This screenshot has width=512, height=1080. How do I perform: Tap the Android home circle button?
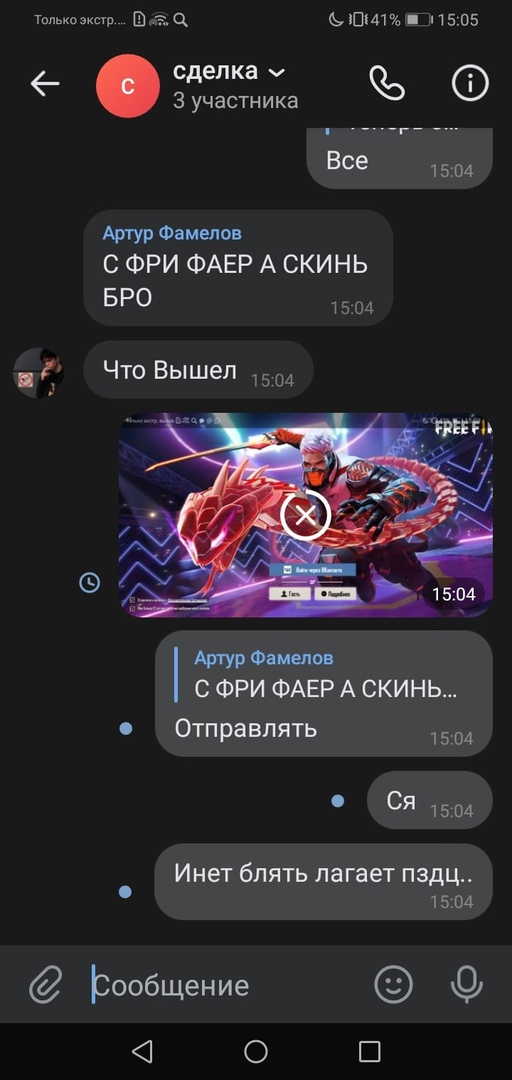[x=256, y=1051]
